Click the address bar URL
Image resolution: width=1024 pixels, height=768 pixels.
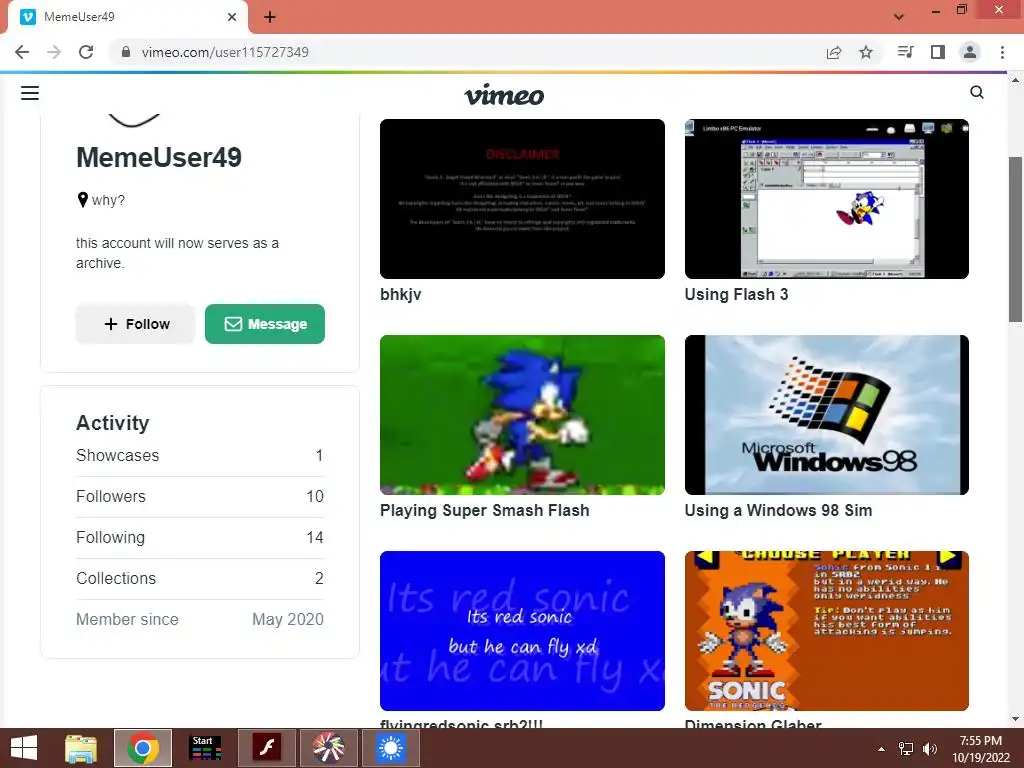tap(225, 52)
